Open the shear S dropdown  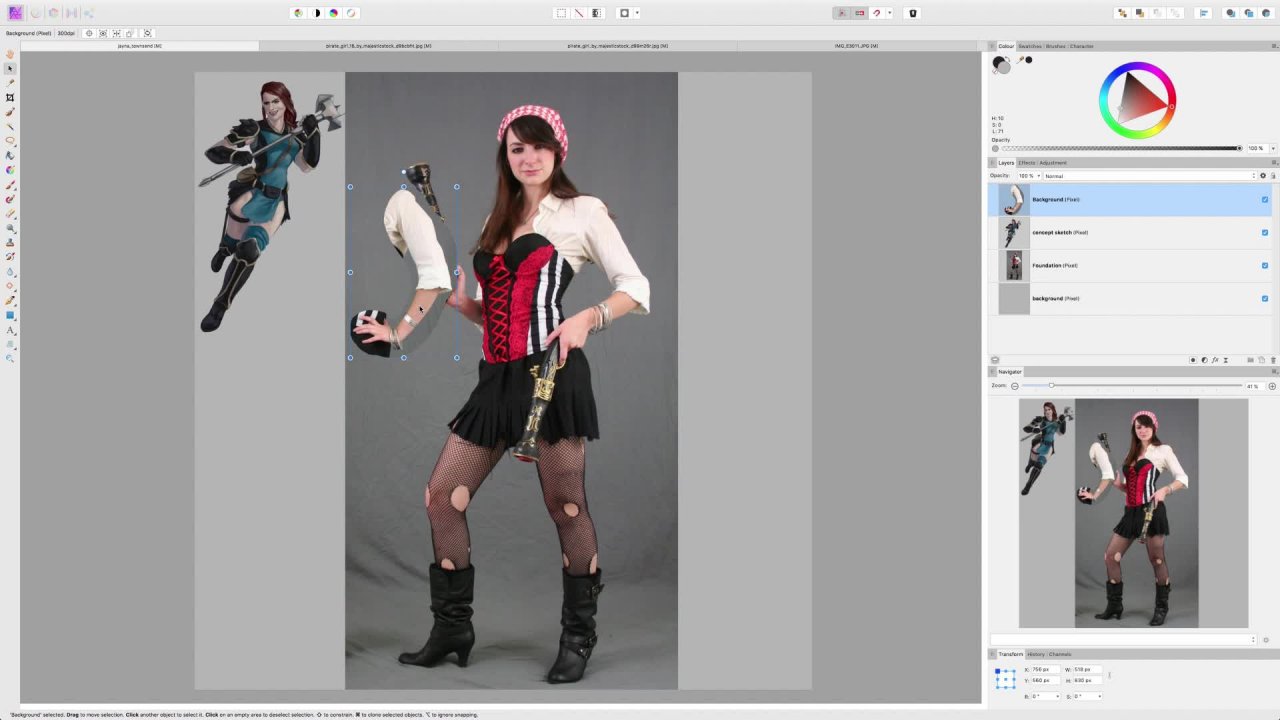(x=1099, y=696)
